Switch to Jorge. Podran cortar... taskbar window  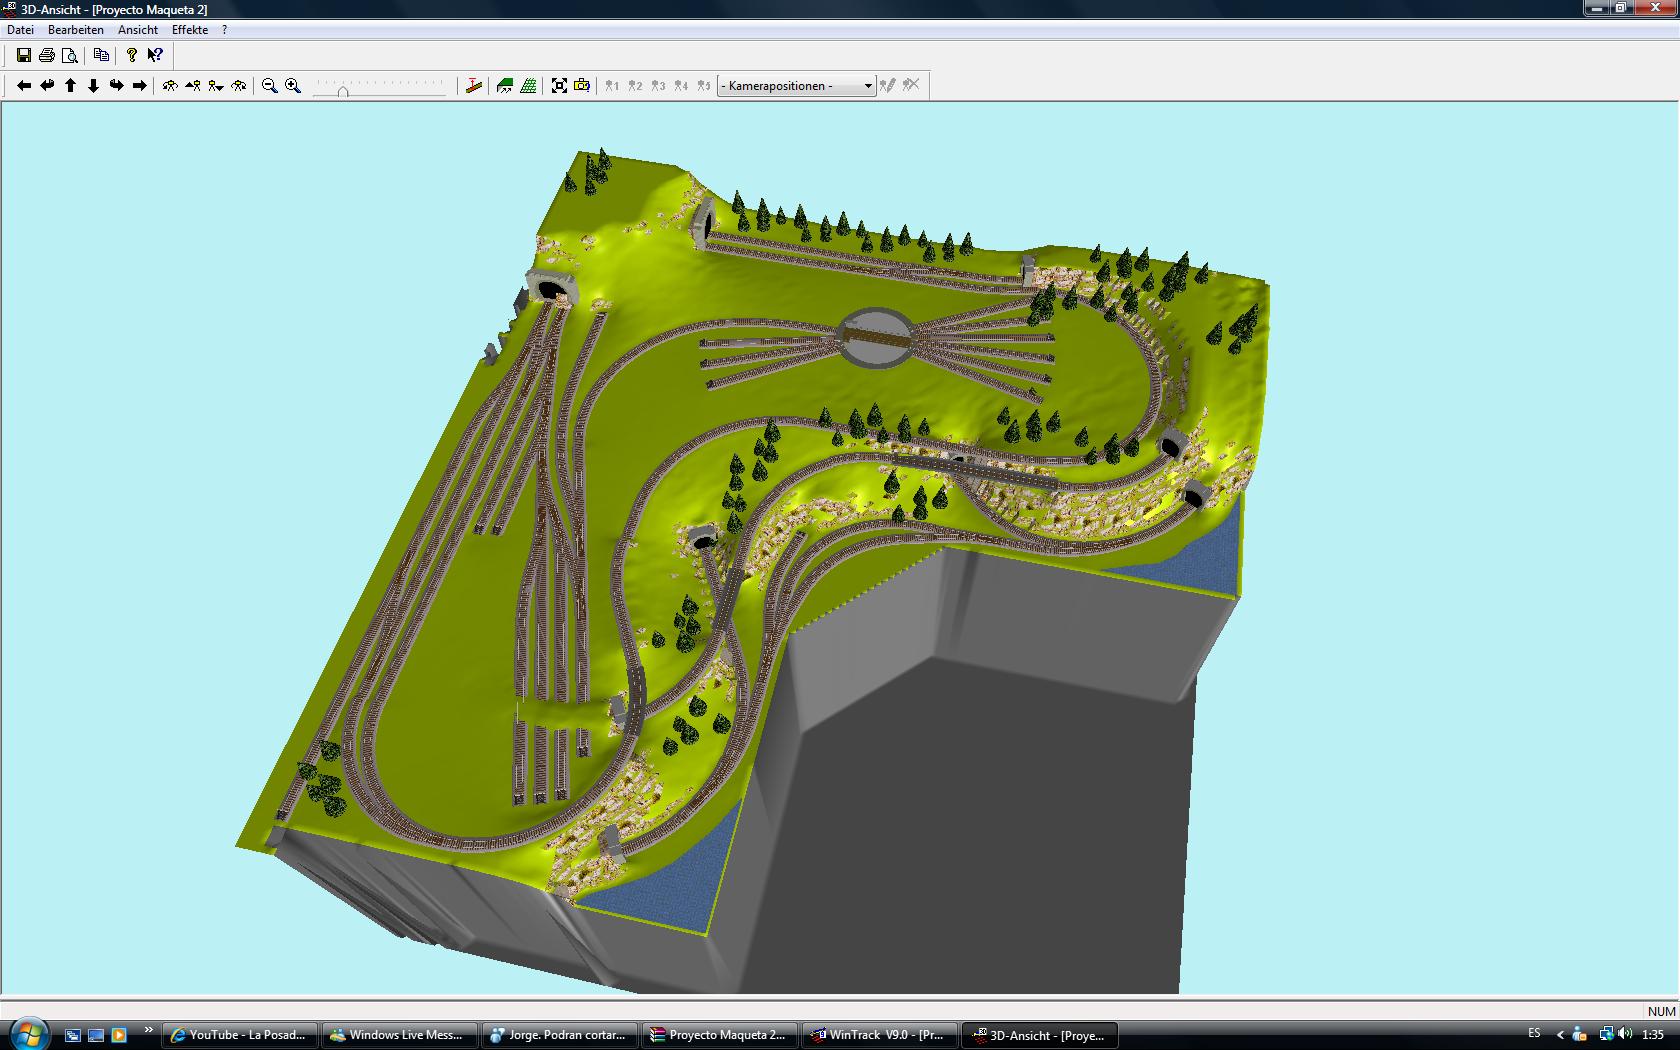click(x=559, y=1035)
